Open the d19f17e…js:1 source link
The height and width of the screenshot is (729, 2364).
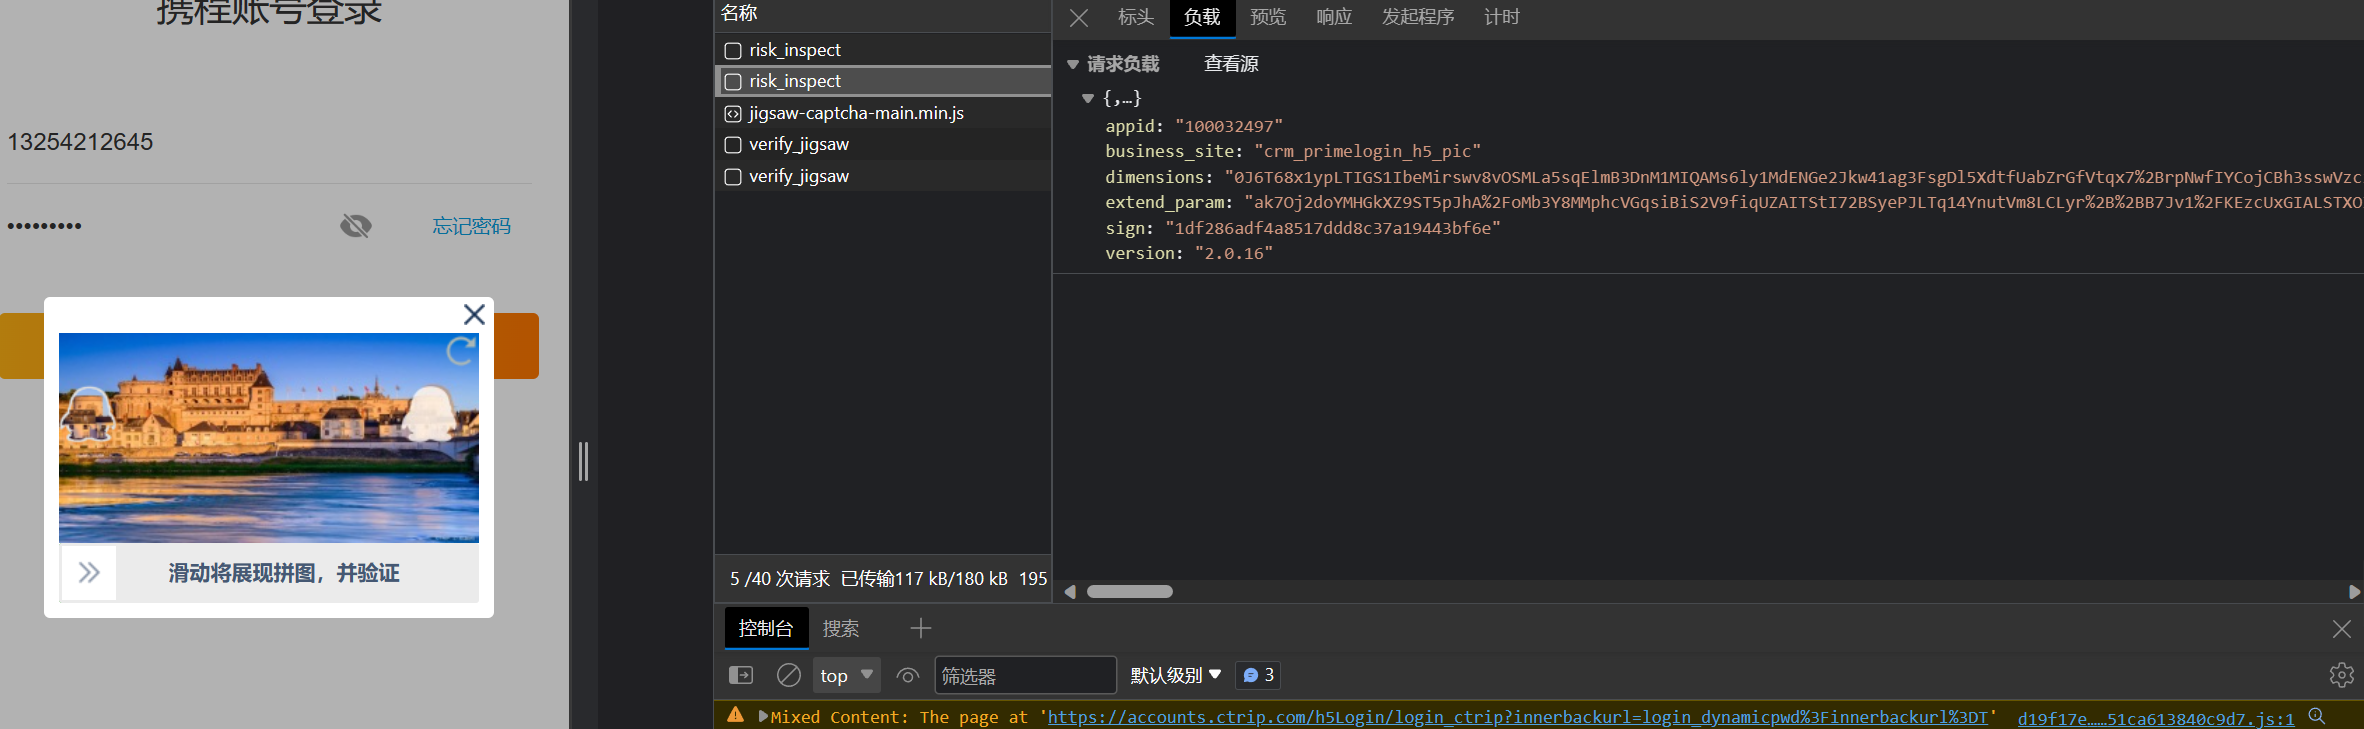tap(2156, 719)
